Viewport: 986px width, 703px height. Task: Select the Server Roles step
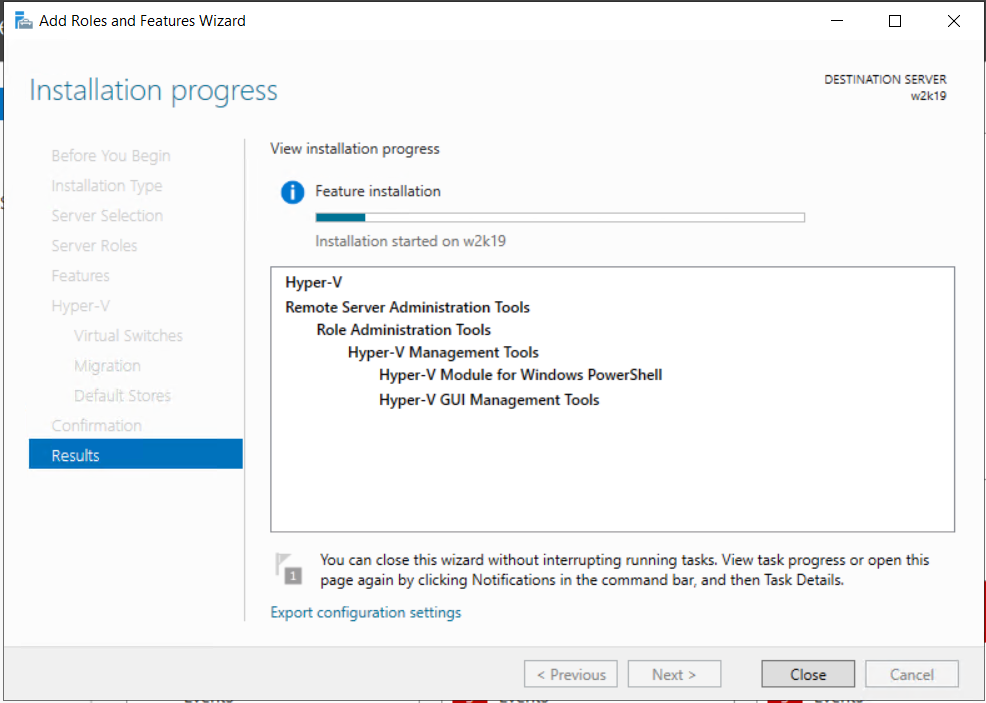(94, 246)
